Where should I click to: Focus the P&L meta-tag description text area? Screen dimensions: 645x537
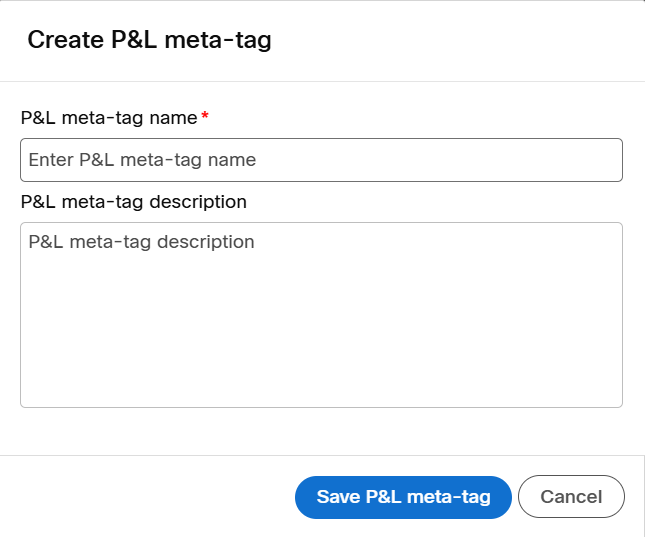(x=321, y=314)
